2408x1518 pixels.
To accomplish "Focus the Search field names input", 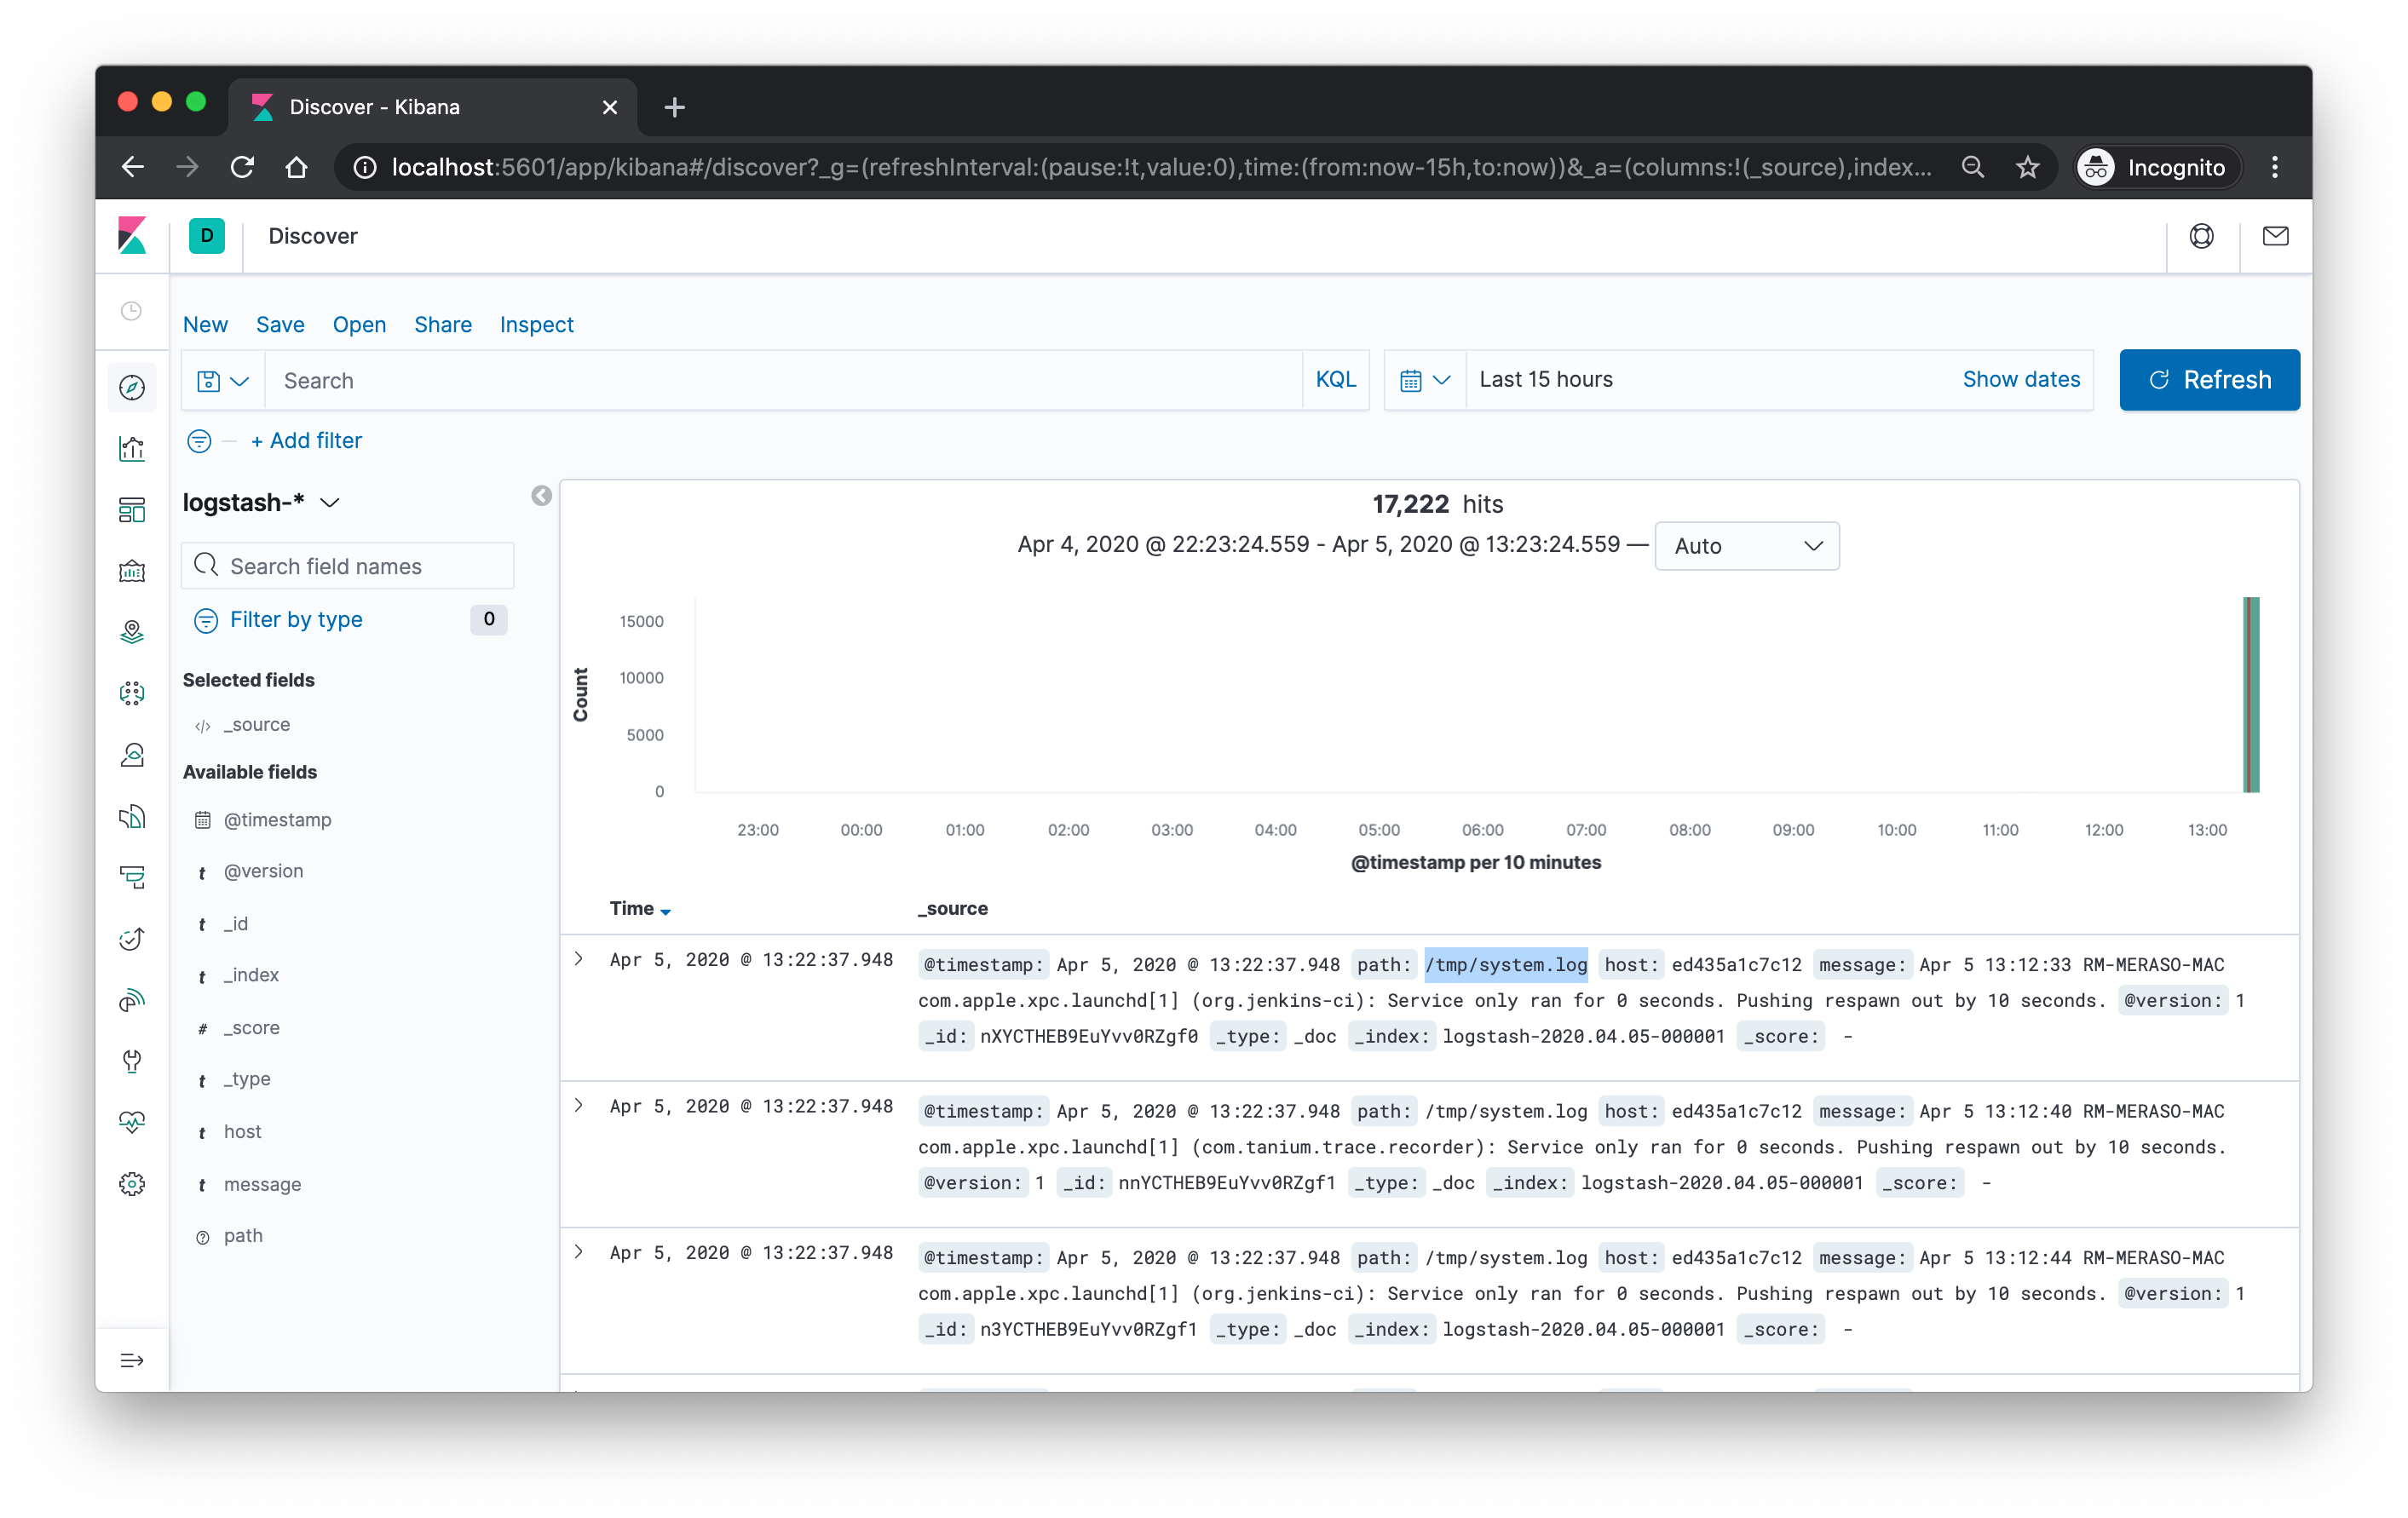I will tap(347, 566).
